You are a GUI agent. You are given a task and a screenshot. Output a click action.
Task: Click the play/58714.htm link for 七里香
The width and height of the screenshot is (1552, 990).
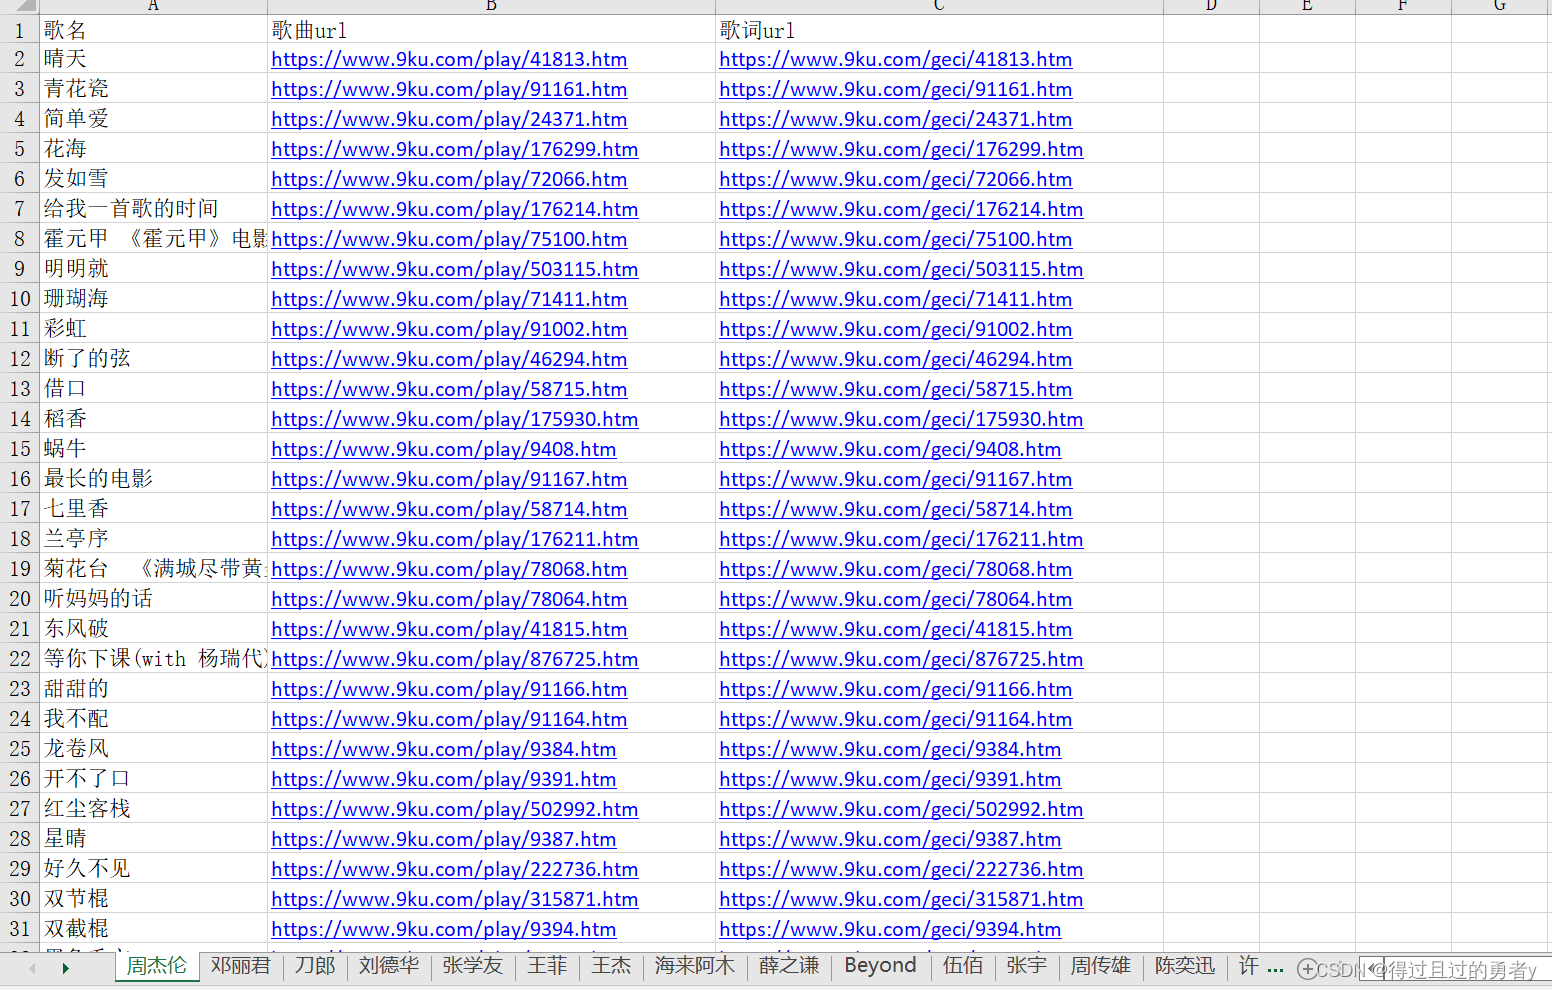(x=449, y=509)
